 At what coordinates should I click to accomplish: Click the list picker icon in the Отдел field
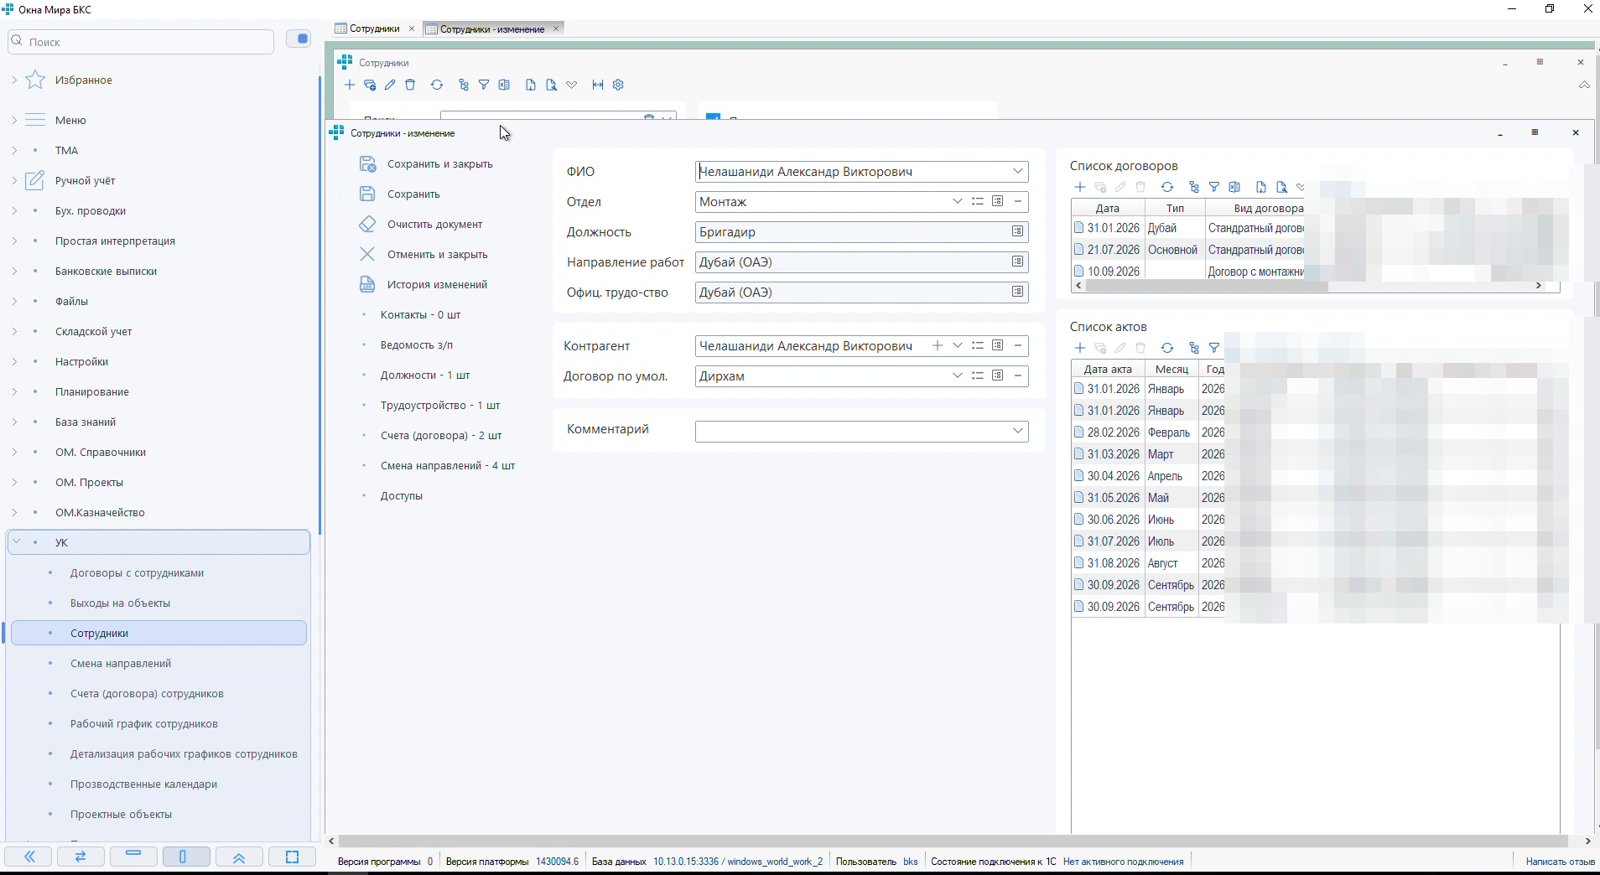[978, 202]
